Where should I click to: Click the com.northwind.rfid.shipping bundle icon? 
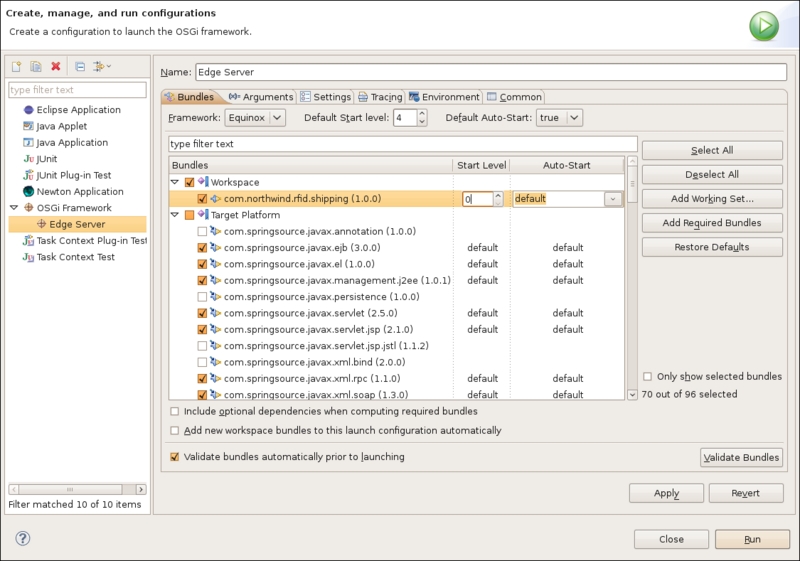coord(216,198)
